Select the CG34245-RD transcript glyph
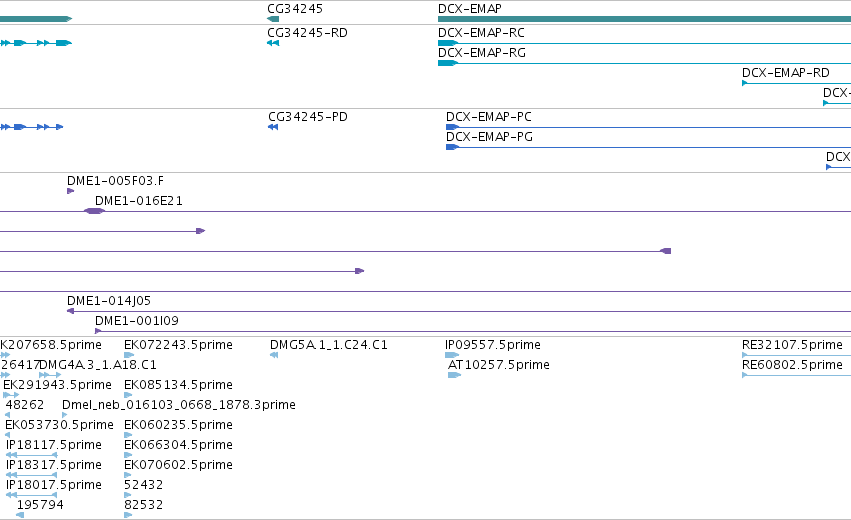 coord(273,43)
